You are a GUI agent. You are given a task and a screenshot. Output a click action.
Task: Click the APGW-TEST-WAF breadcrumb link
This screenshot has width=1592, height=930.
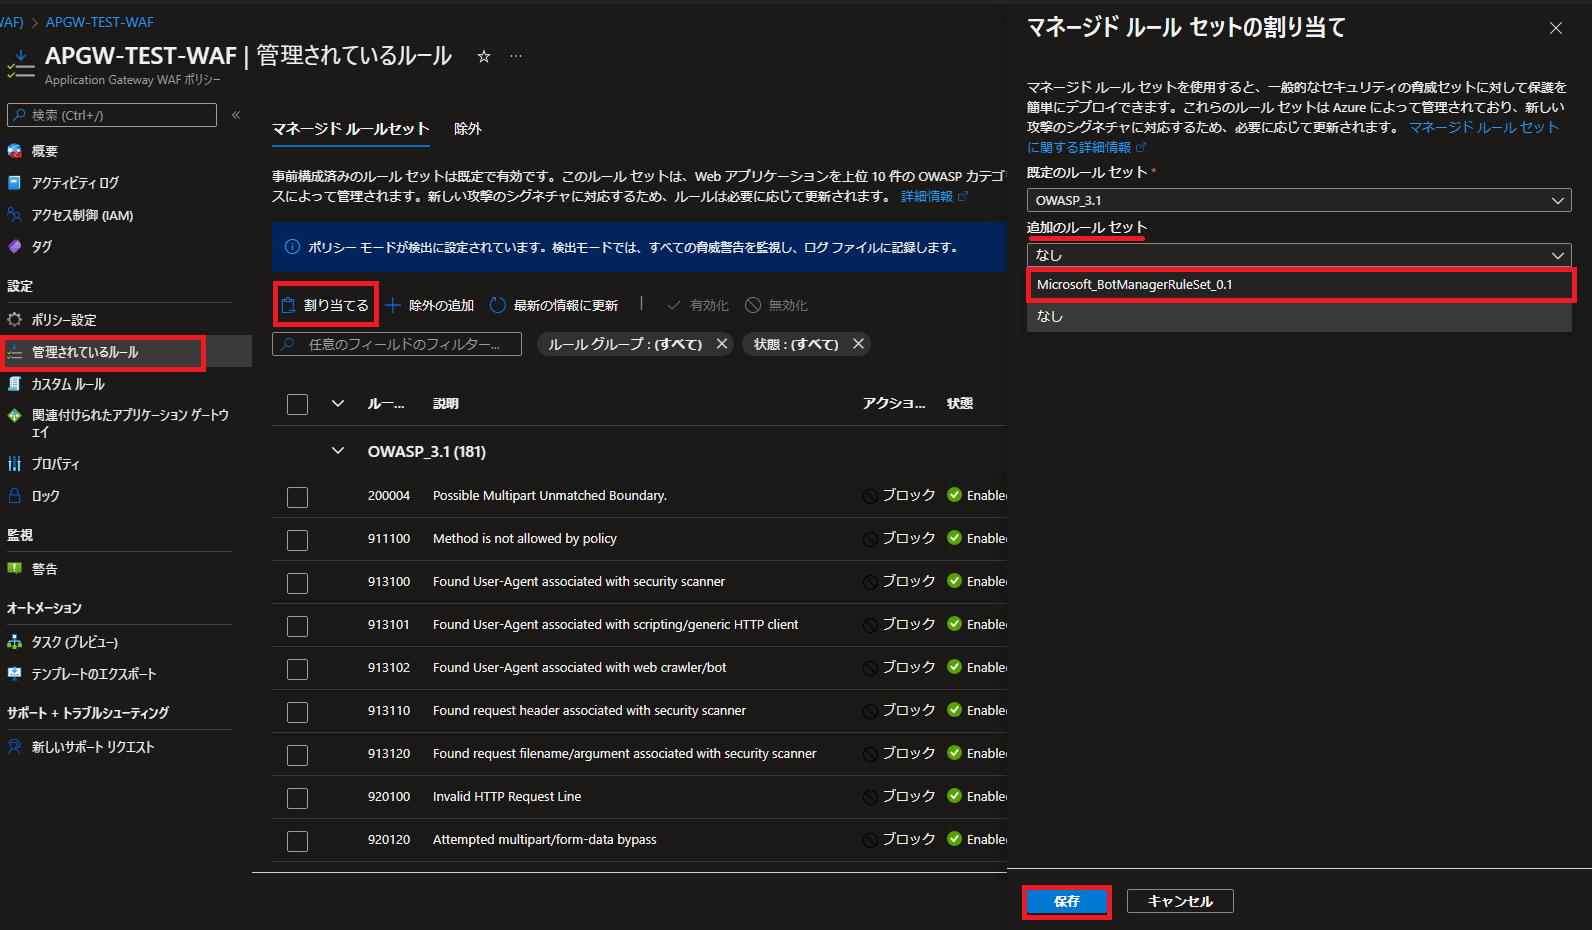click(x=100, y=22)
